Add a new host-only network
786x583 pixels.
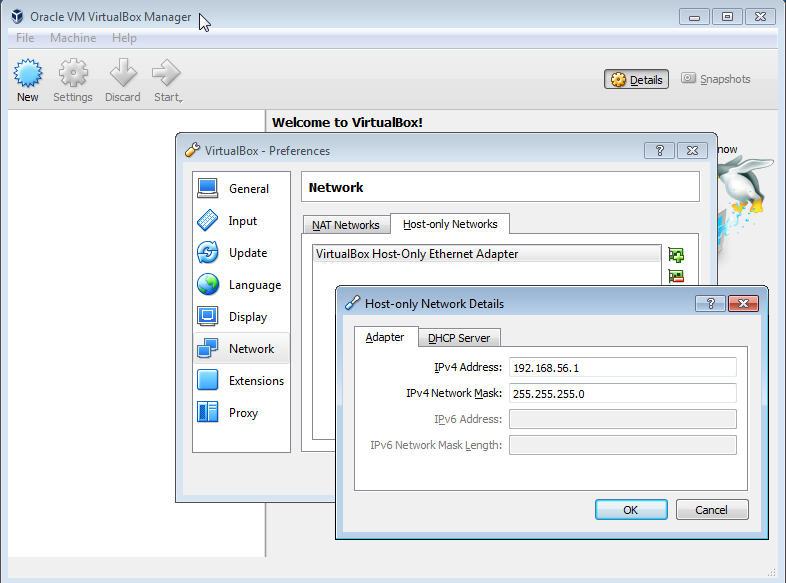click(676, 255)
